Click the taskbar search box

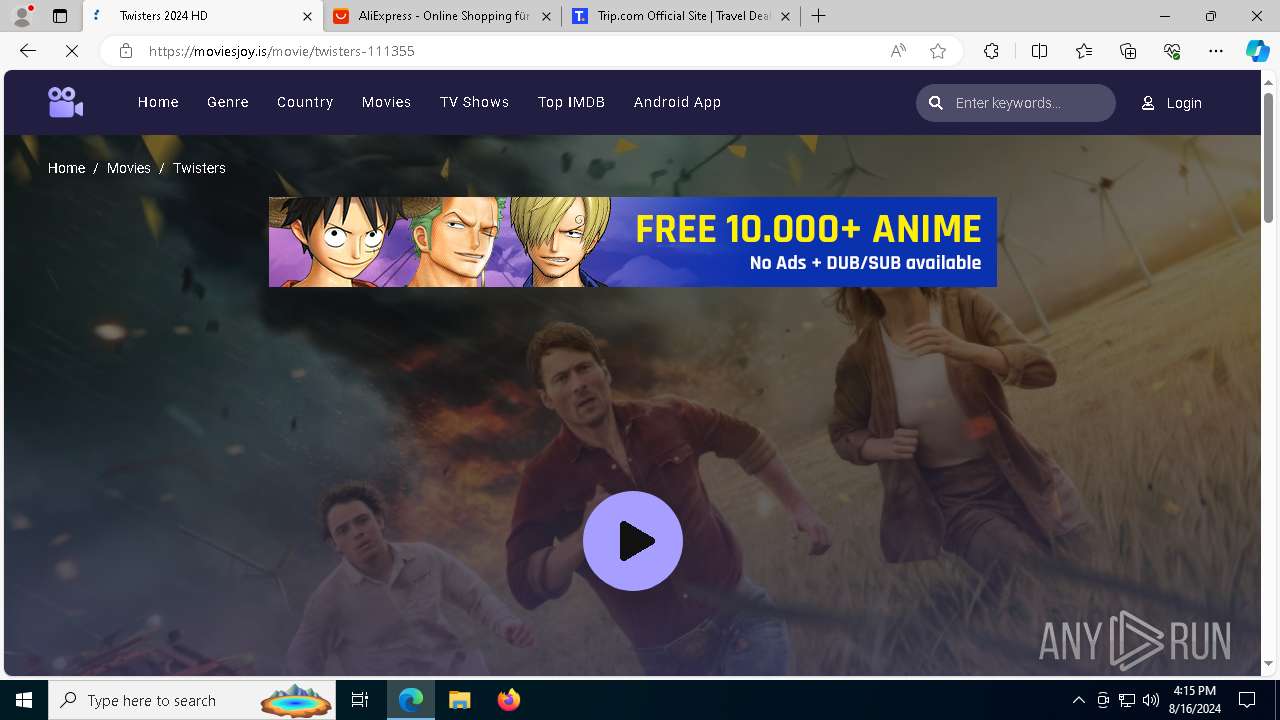(193, 700)
